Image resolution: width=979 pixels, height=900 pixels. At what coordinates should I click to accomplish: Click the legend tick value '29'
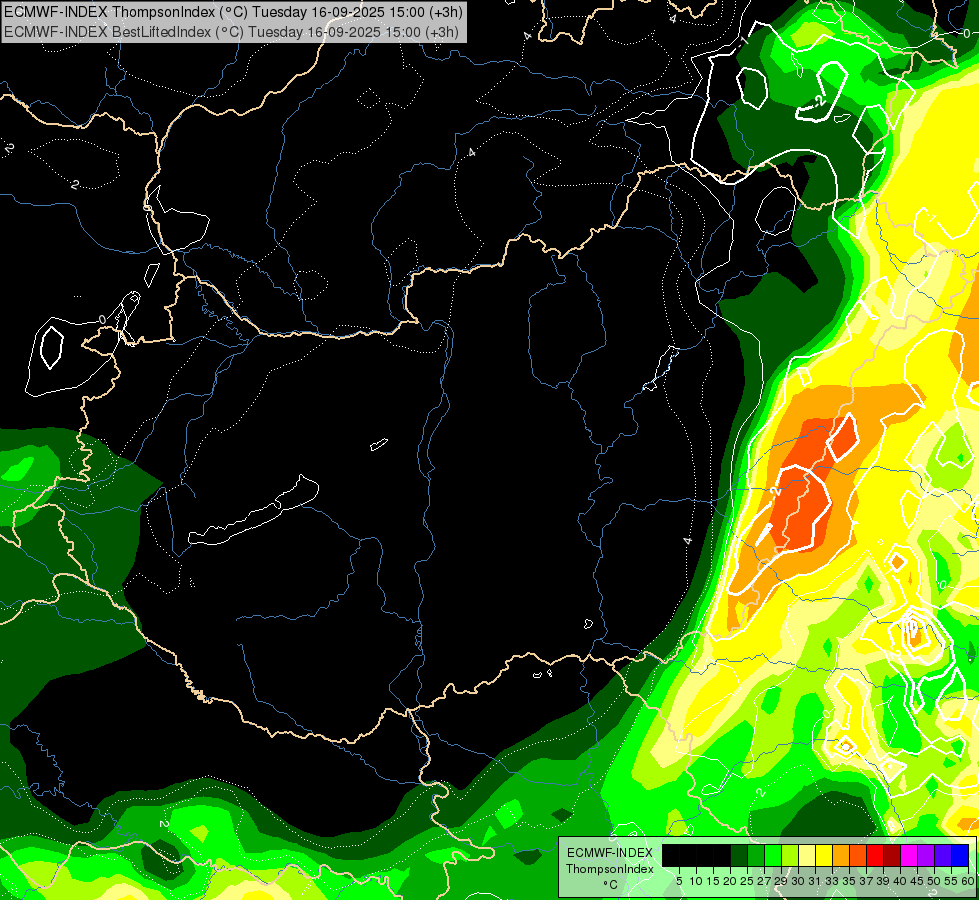[782, 881]
